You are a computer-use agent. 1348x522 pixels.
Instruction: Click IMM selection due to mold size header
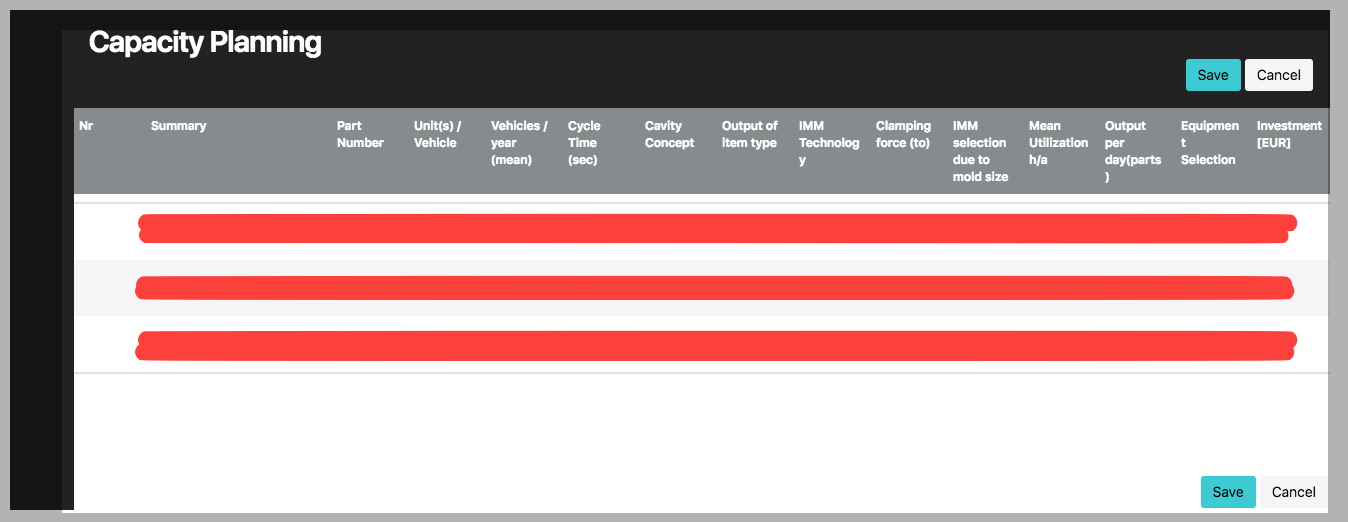[981, 151]
